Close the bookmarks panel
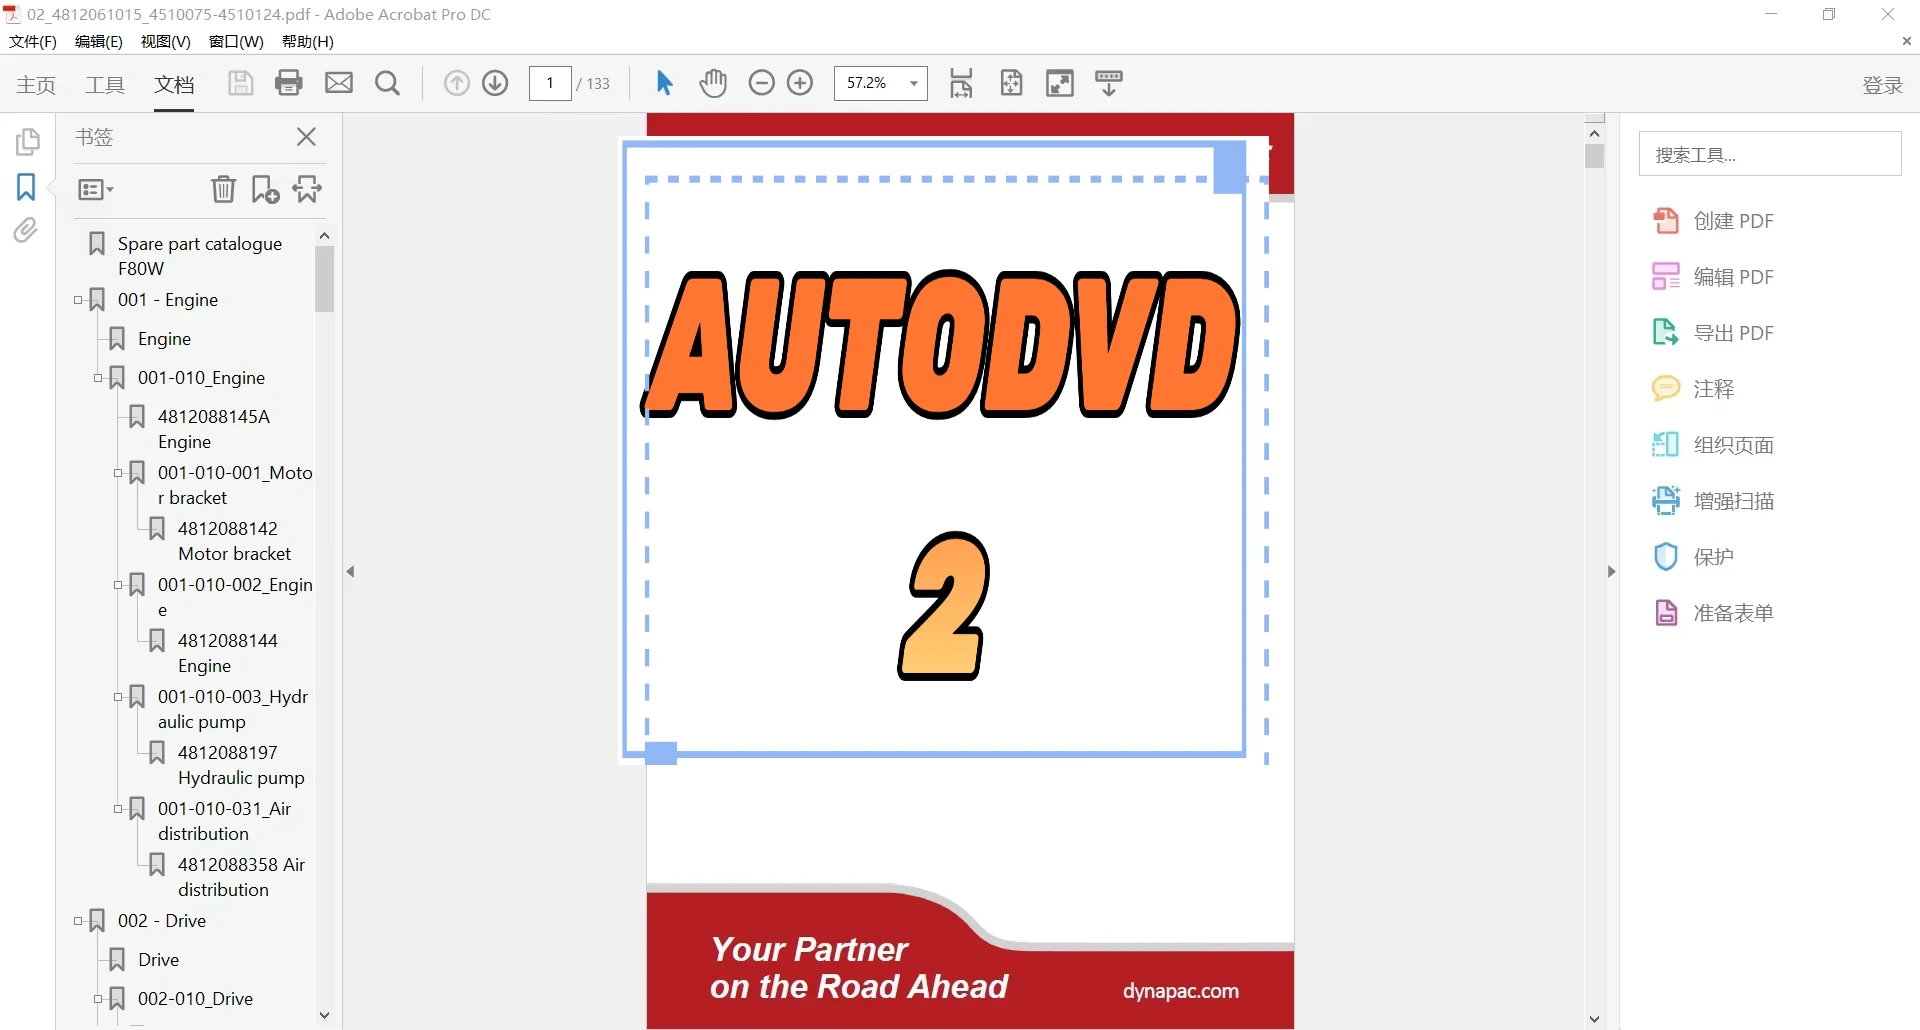This screenshot has width=1920, height=1030. click(x=306, y=137)
